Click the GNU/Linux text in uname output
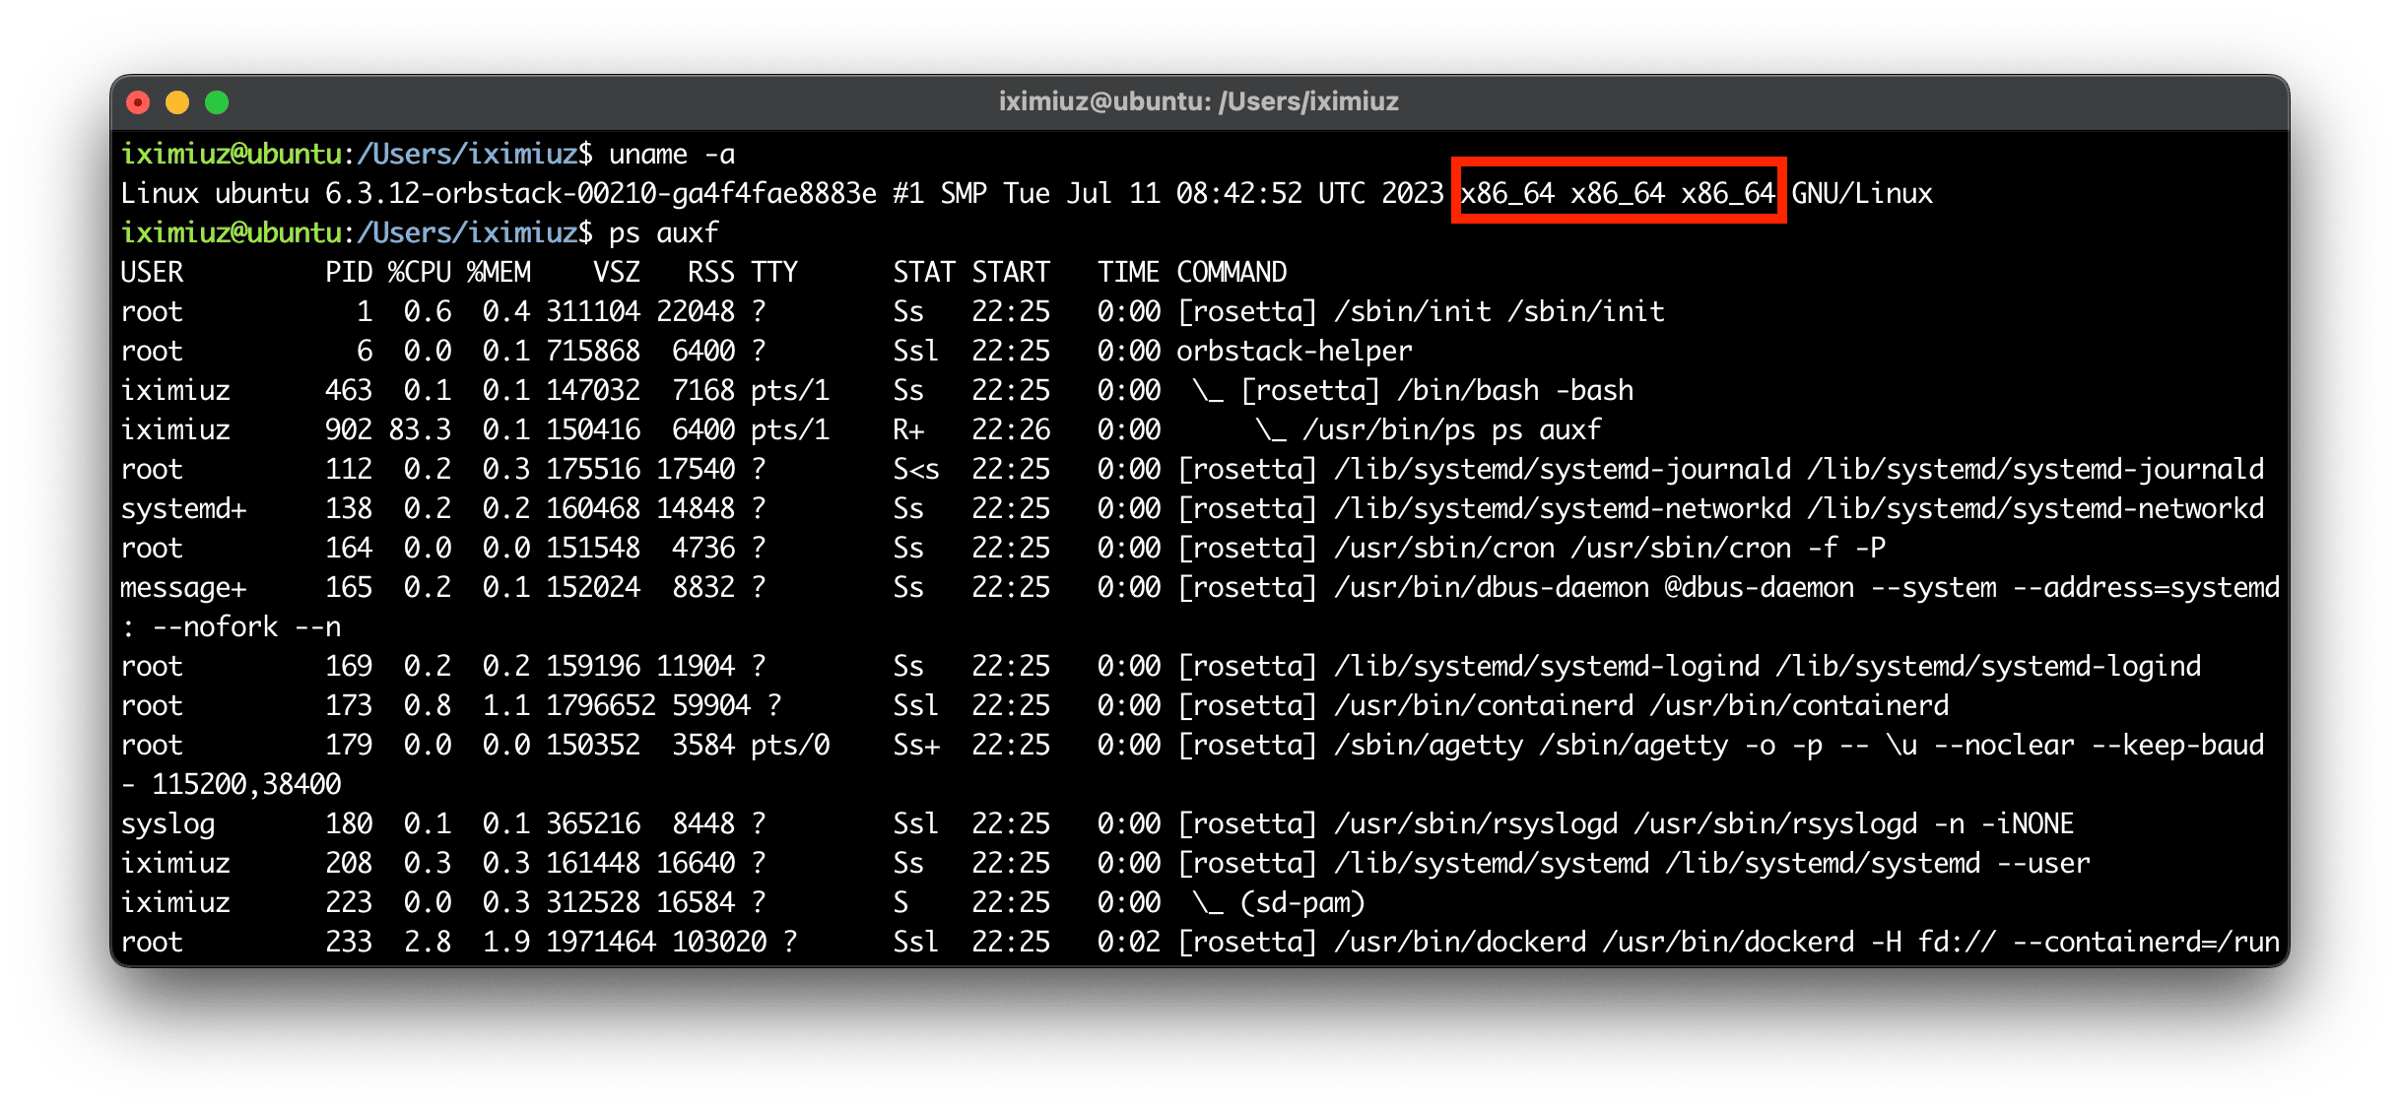Image resolution: width=2400 pixels, height=1113 pixels. click(1861, 193)
